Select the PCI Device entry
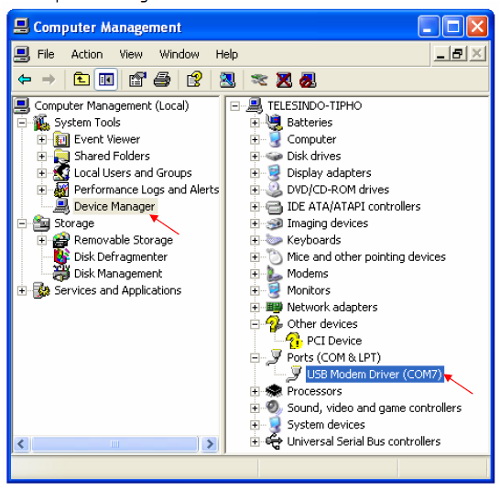 tap(334, 341)
